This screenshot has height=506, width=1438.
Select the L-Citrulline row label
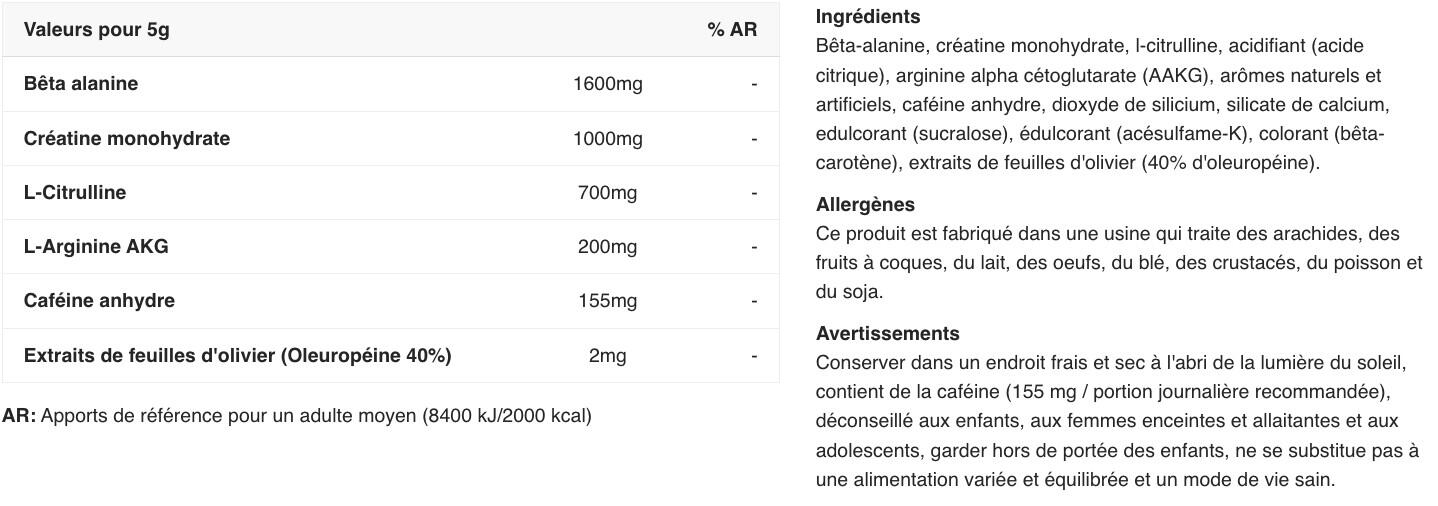click(75, 192)
